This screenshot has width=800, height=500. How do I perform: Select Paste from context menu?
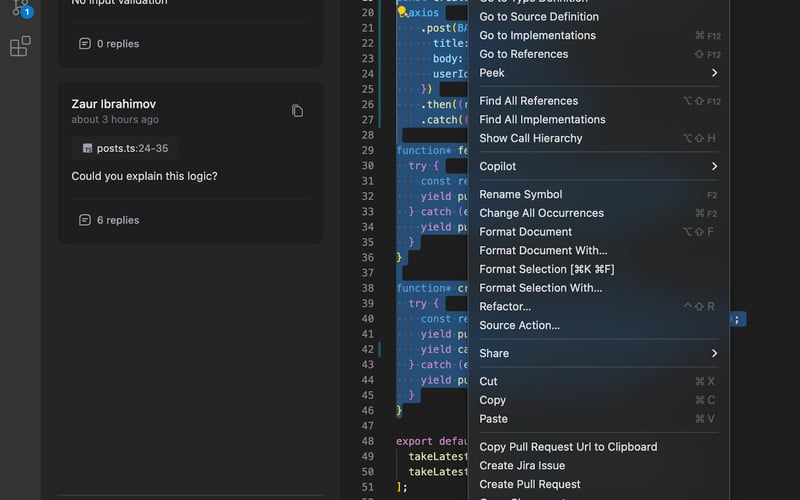[x=598, y=419]
